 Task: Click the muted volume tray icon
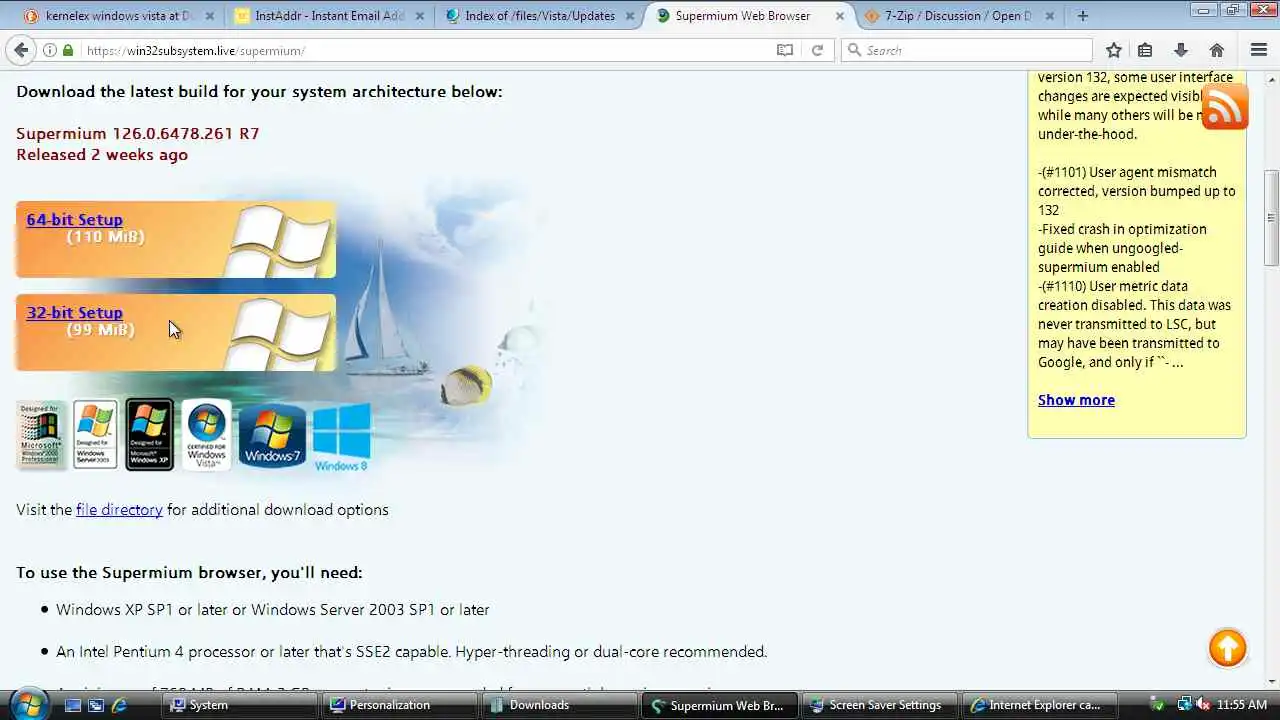point(1203,705)
